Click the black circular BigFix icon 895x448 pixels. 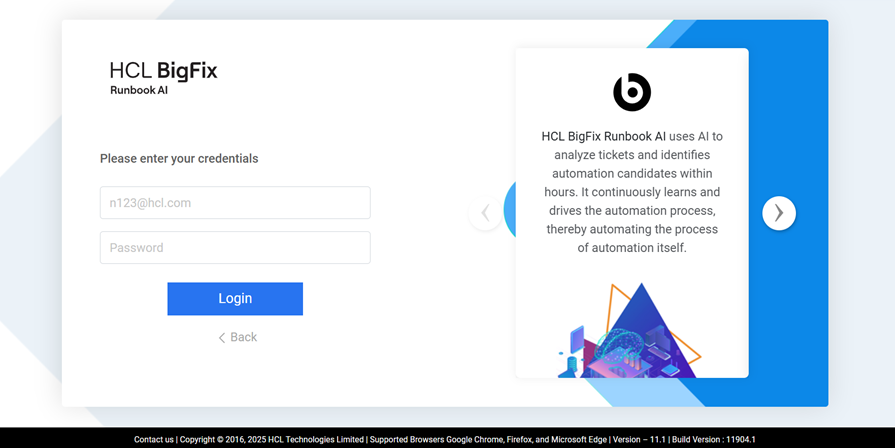point(632,92)
